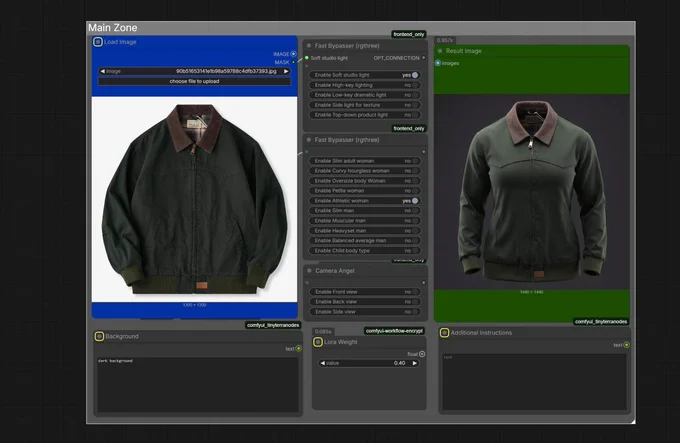
Task: Click the comfyui-workflow-encrypt badge
Action: pos(394,331)
